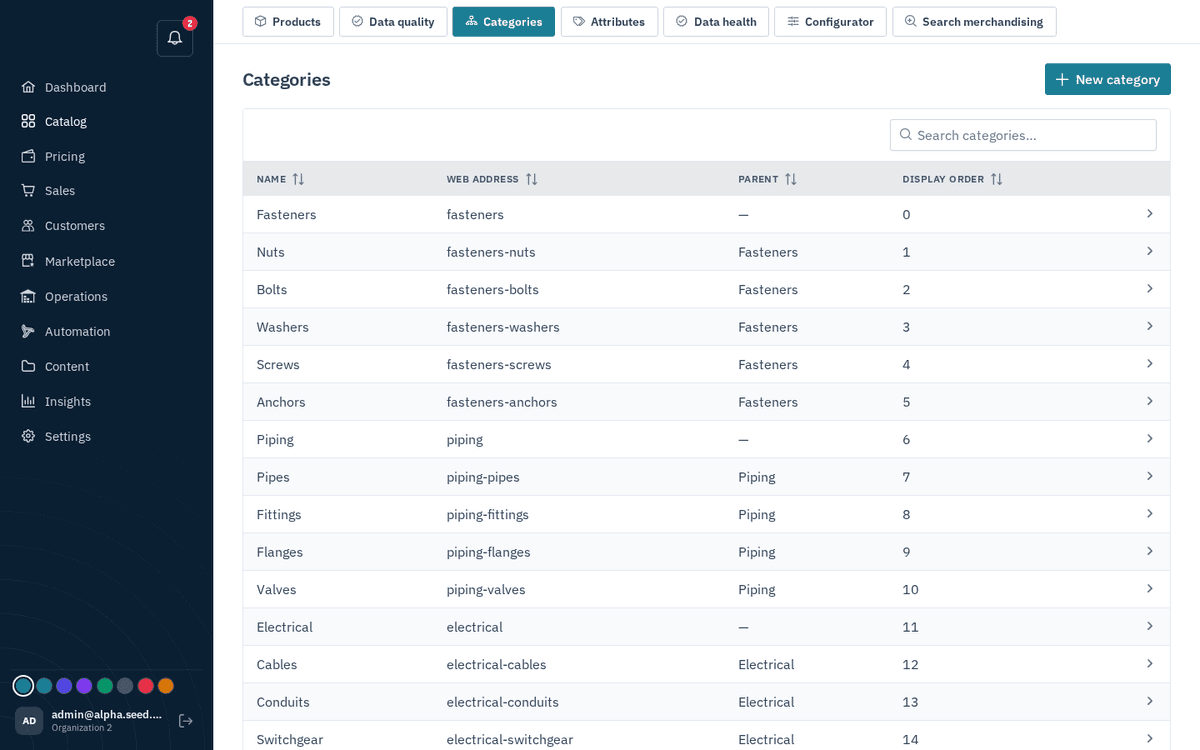Open the Data health tab
The image size is (1200, 750).
[x=716, y=22]
